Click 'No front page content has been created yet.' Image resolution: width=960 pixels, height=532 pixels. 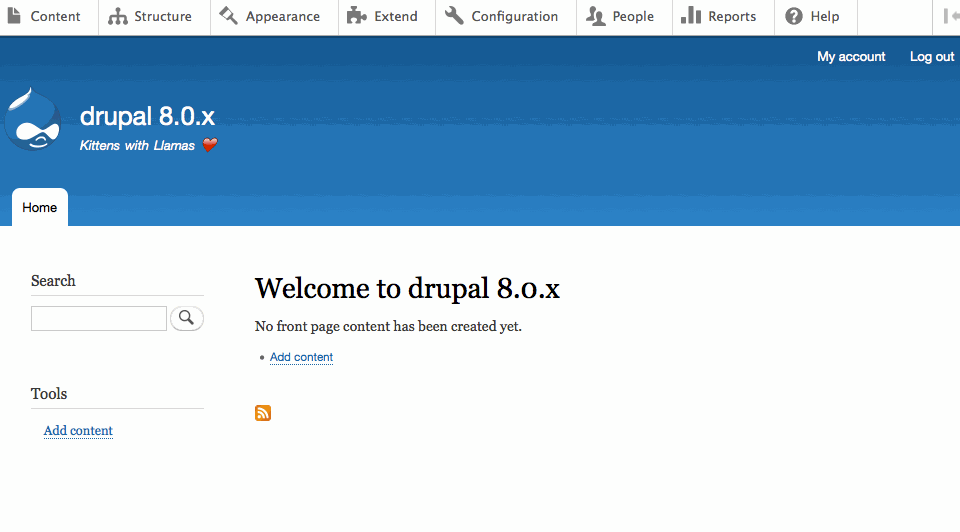388,326
